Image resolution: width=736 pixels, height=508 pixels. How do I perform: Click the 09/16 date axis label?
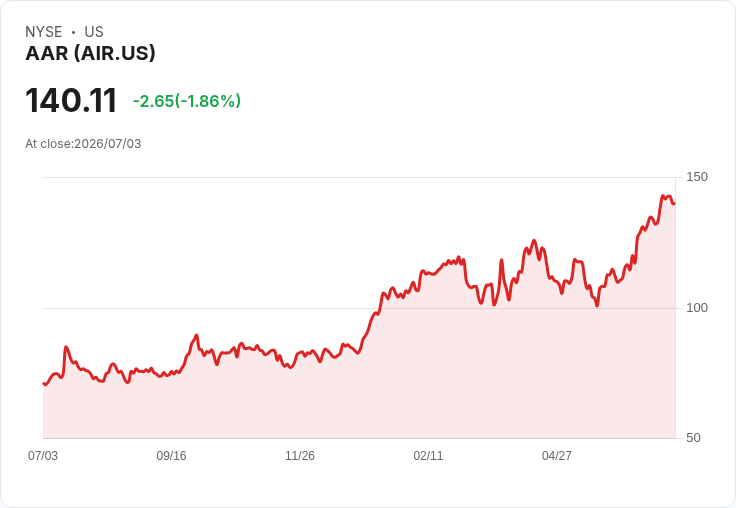[x=171, y=456]
